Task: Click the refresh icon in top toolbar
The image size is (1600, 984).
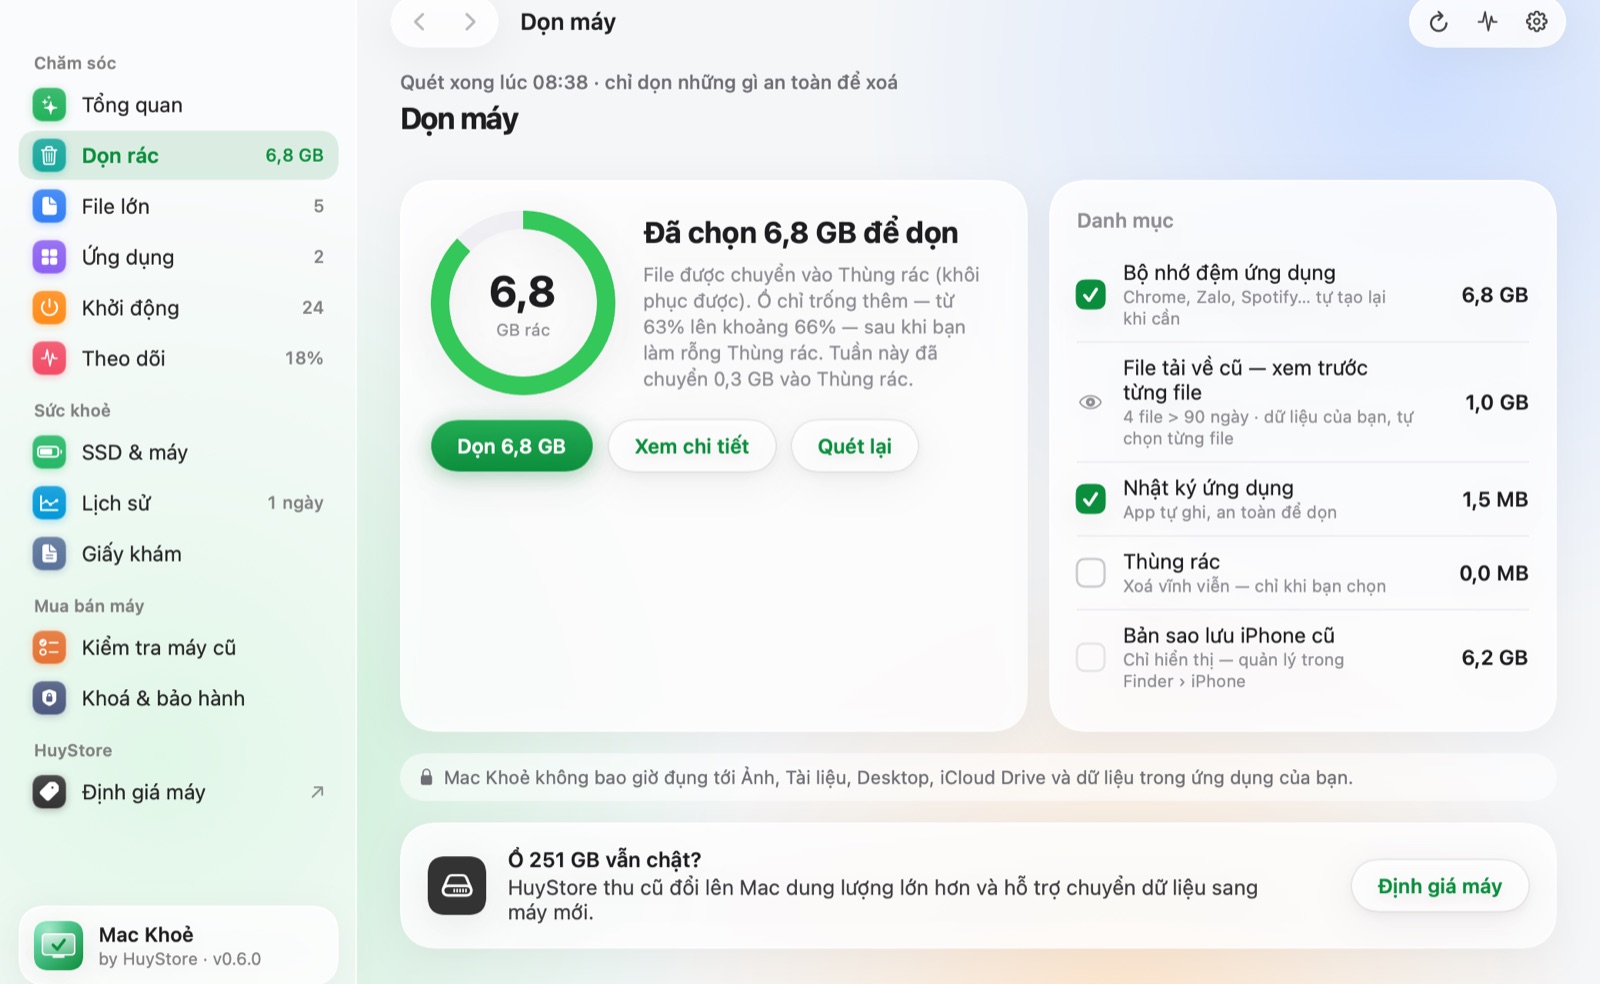Action: (x=1438, y=22)
